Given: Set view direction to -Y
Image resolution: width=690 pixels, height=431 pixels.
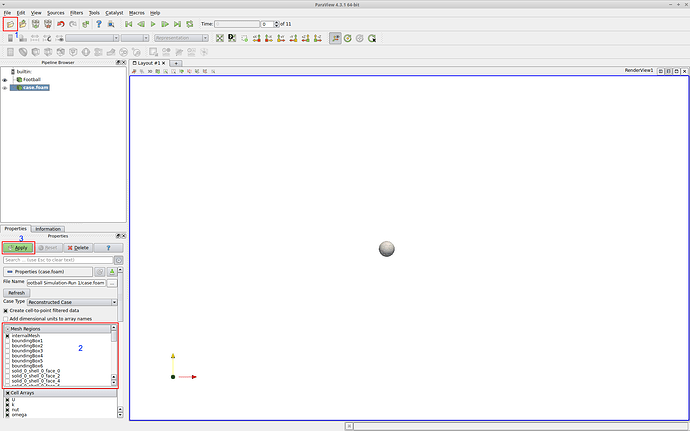Looking at the screenshot, I should tap(294, 38).
